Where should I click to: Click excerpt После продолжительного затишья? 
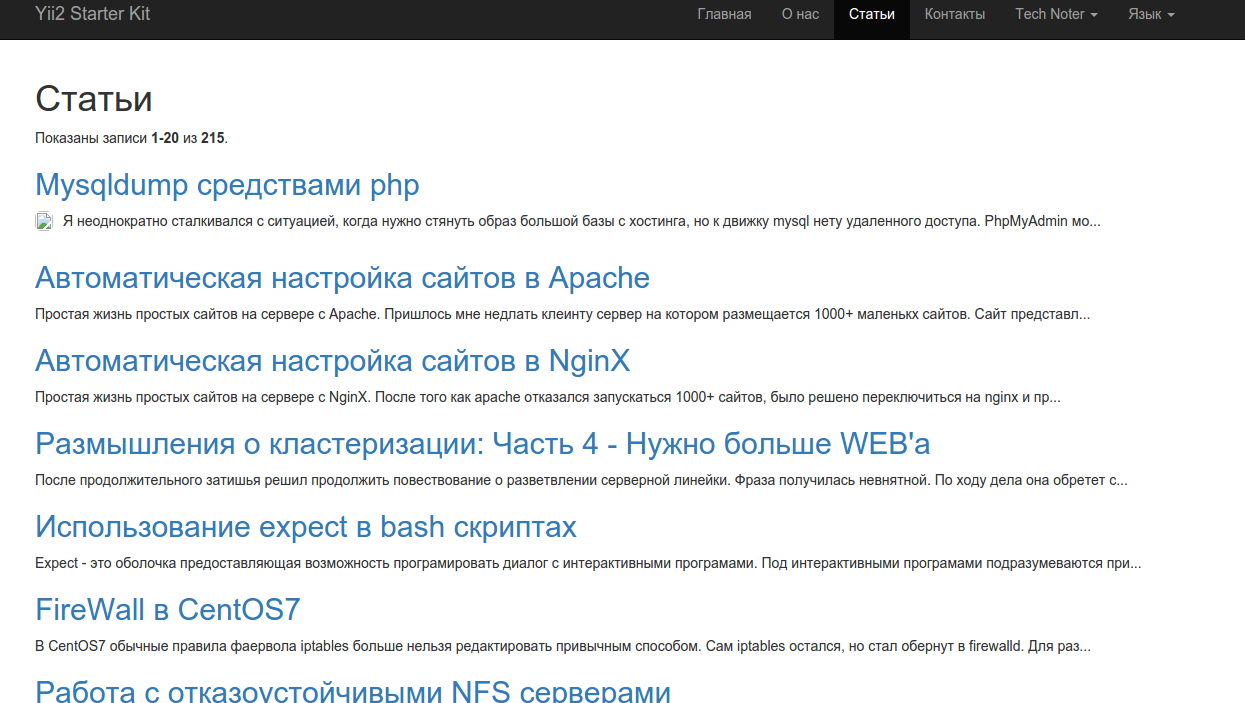tap(581, 480)
